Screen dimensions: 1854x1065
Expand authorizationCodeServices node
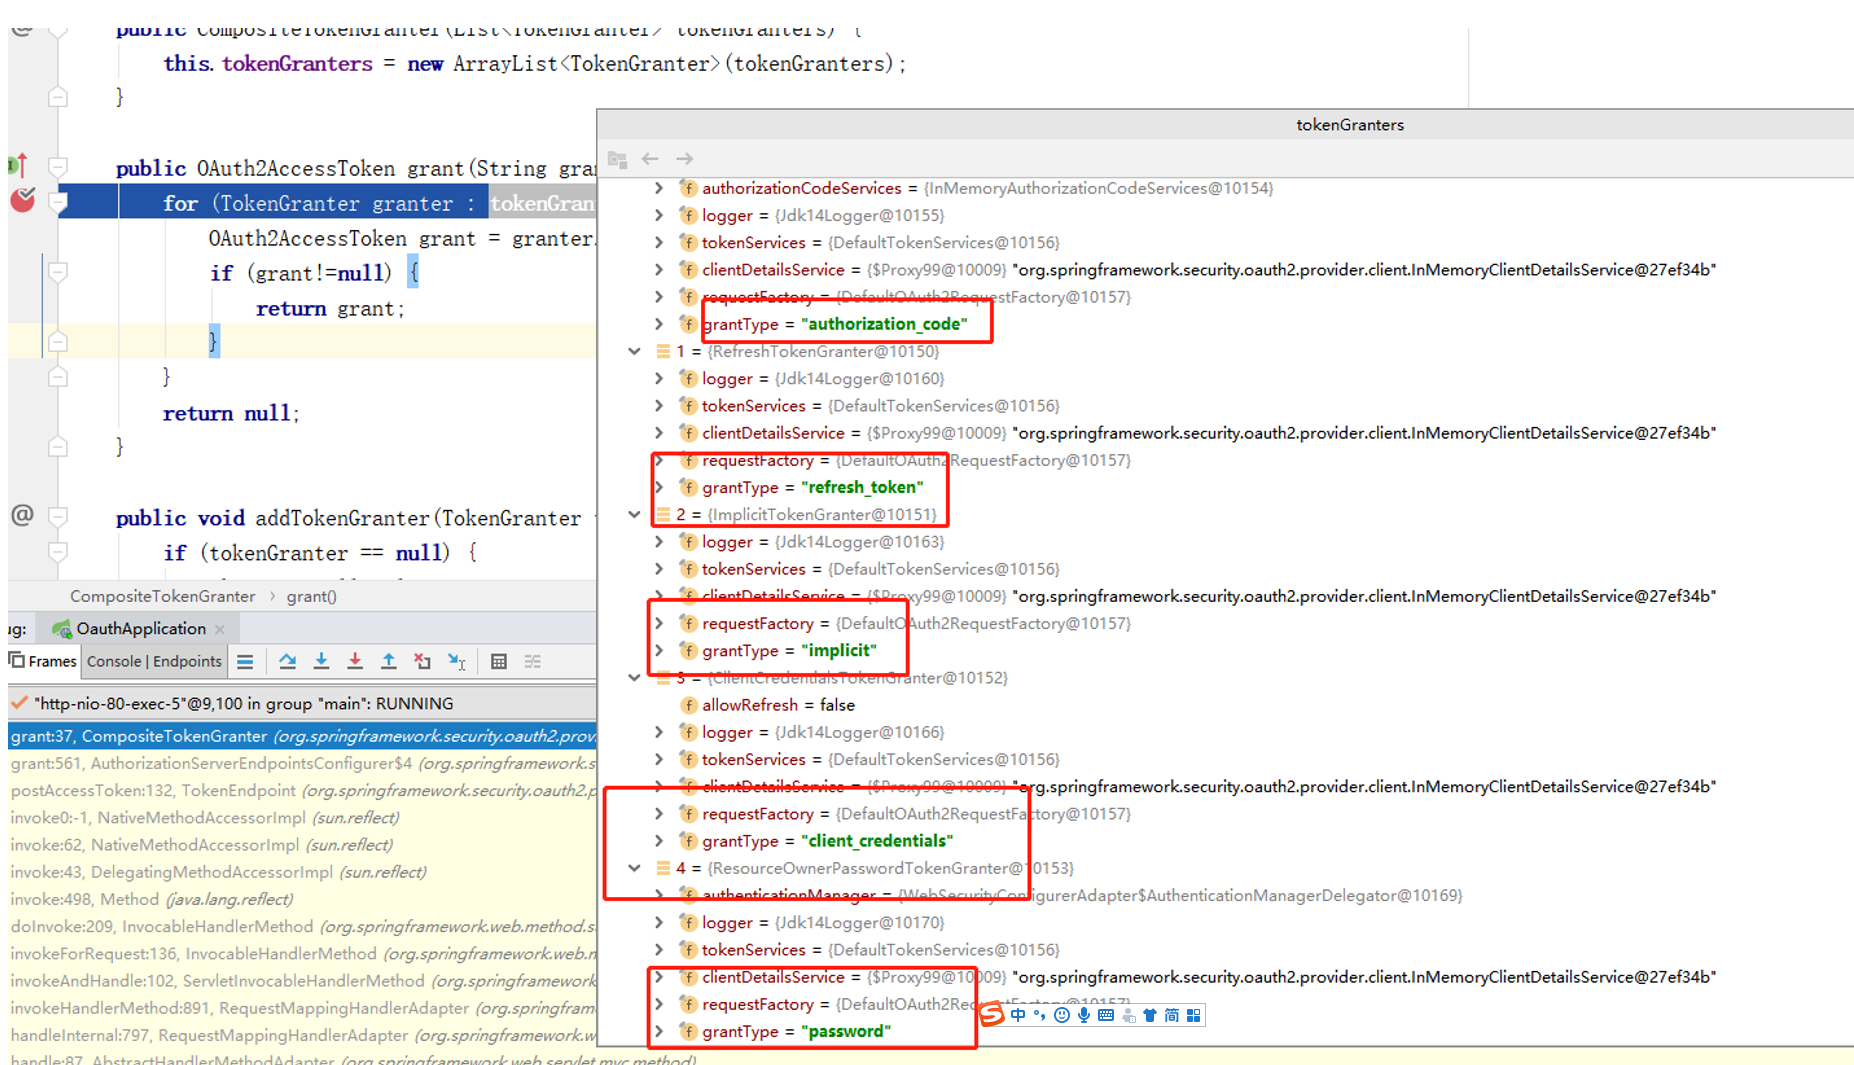[x=659, y=188]
